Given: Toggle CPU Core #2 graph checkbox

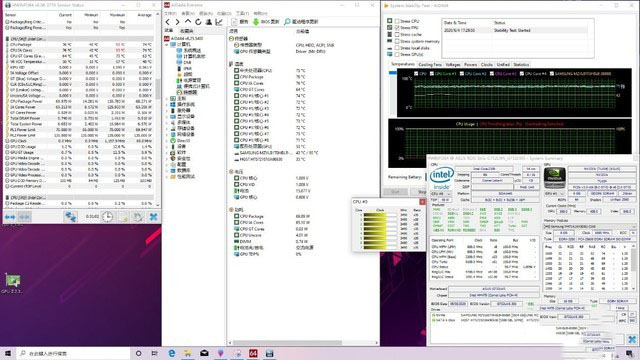Looking at the screenshot, I should click(462, 74).
